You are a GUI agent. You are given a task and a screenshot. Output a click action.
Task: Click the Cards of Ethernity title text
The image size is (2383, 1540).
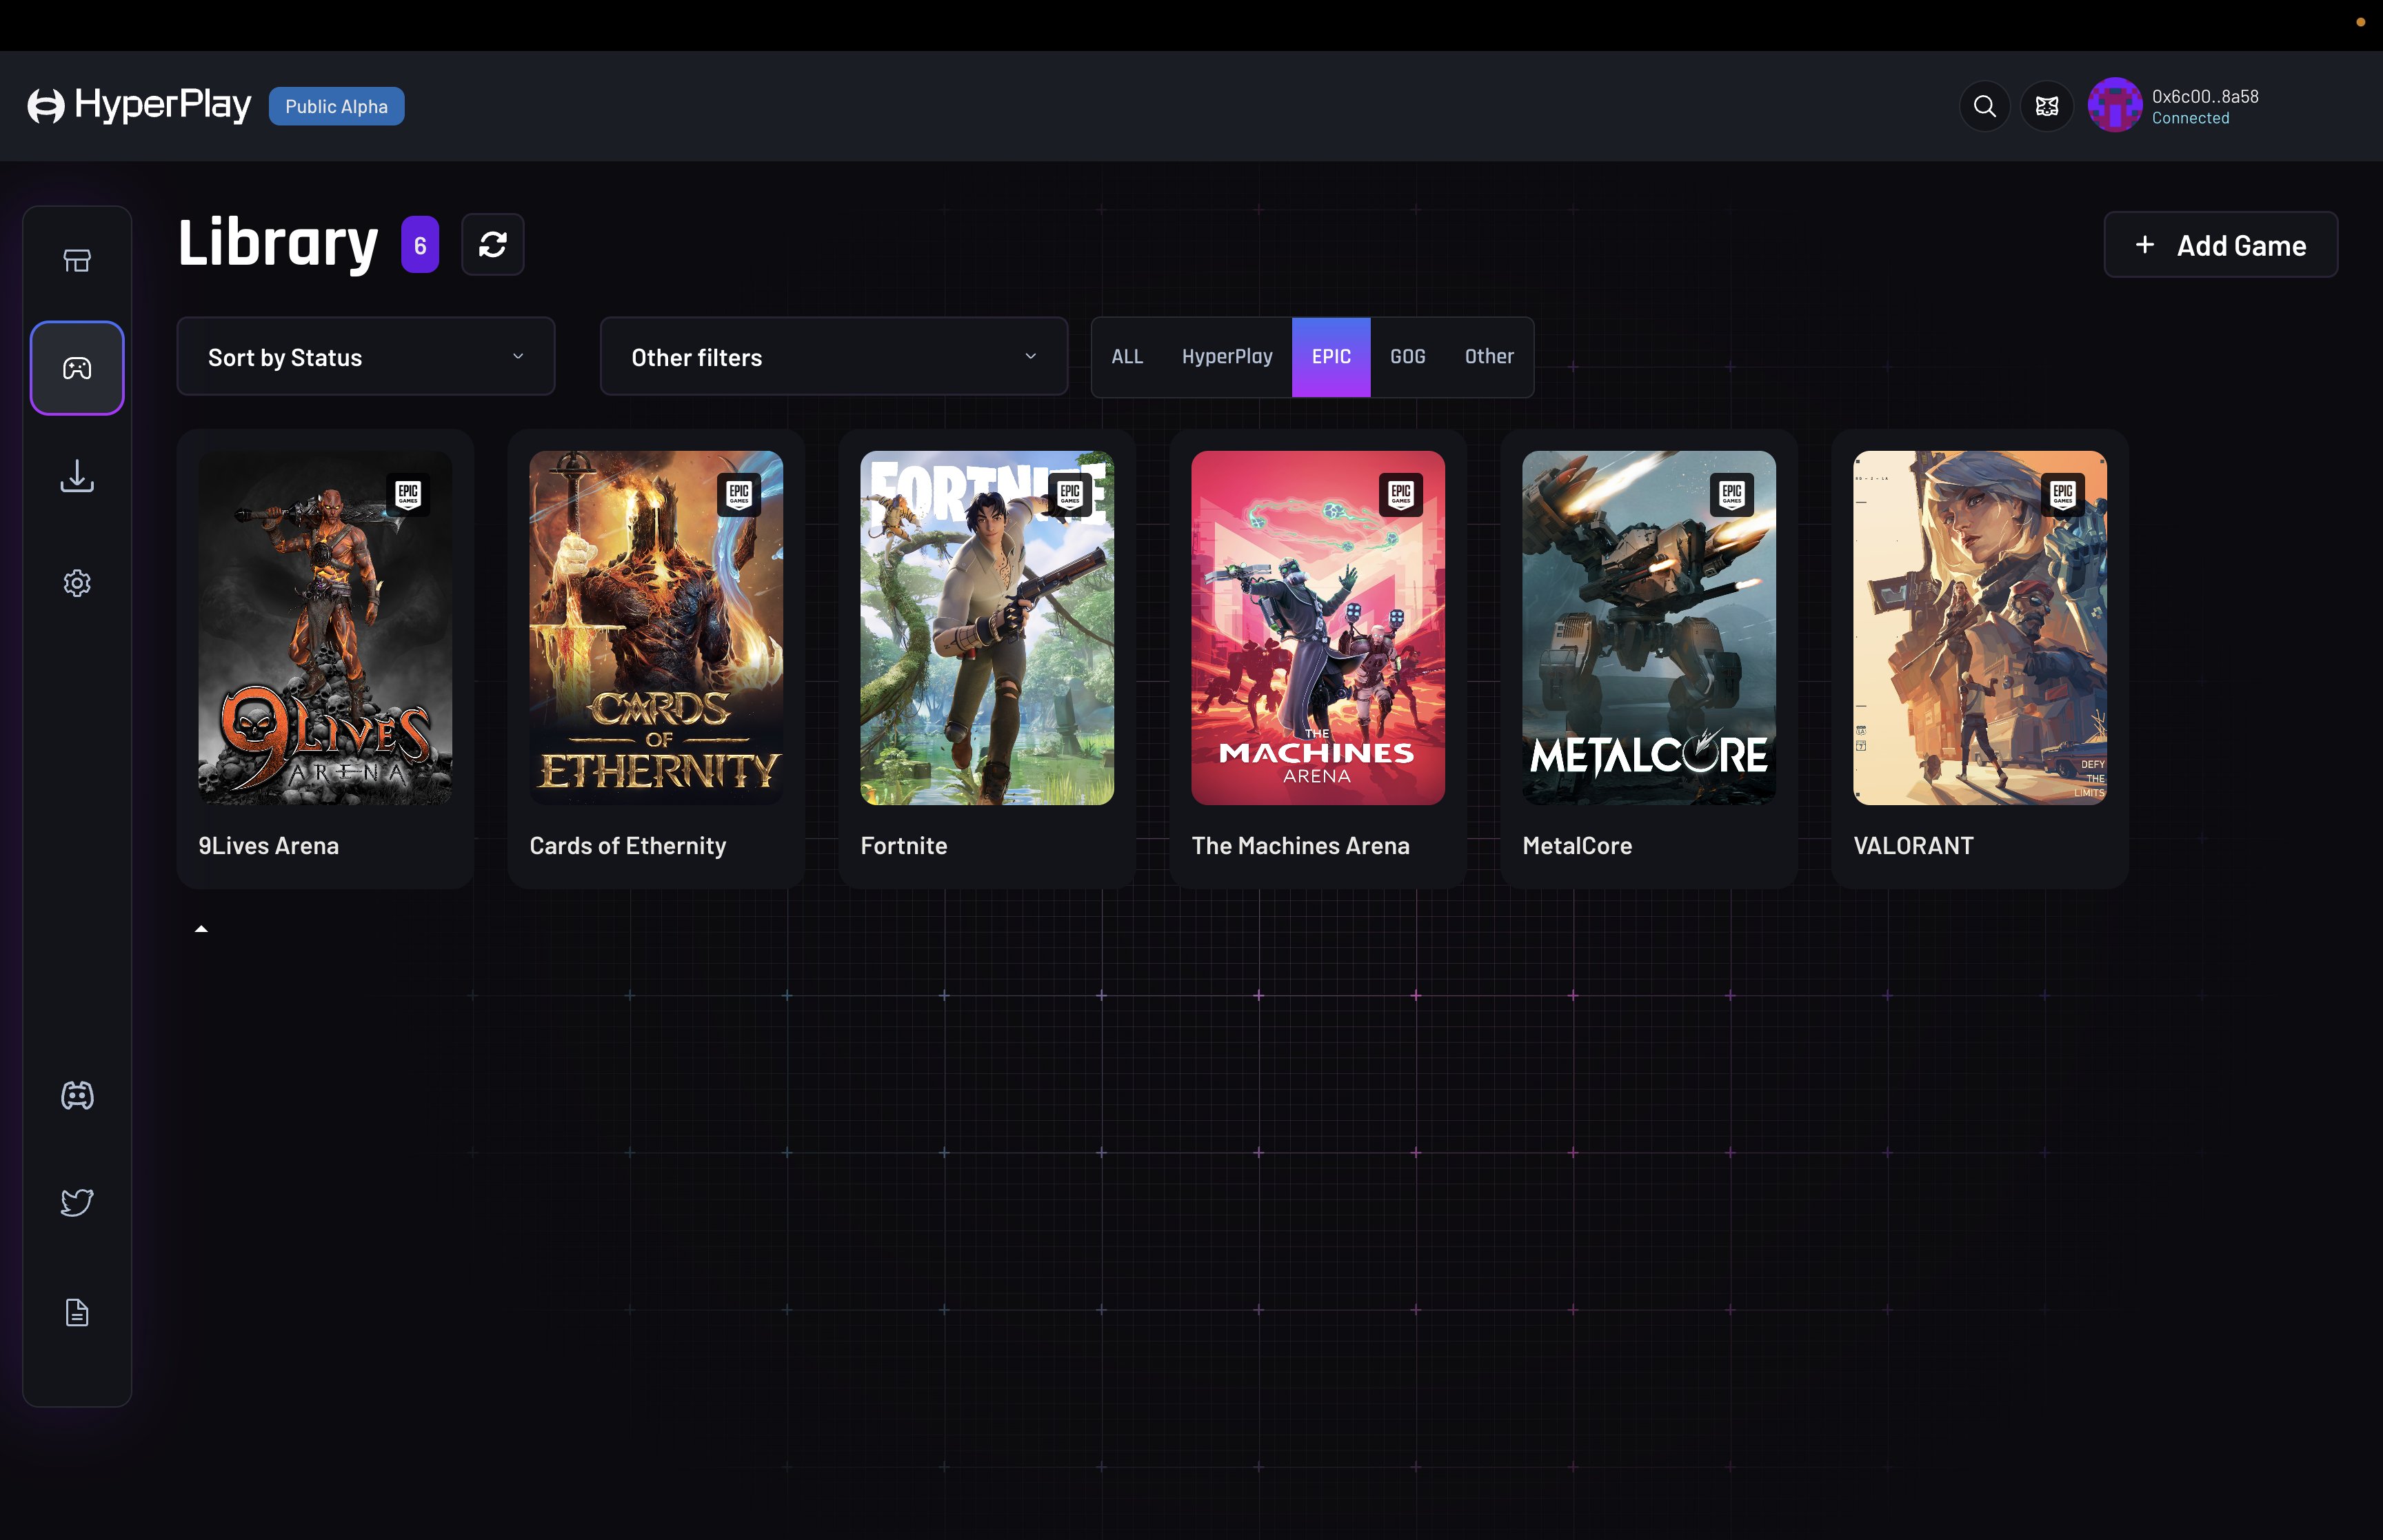click(x=628, y=846)
